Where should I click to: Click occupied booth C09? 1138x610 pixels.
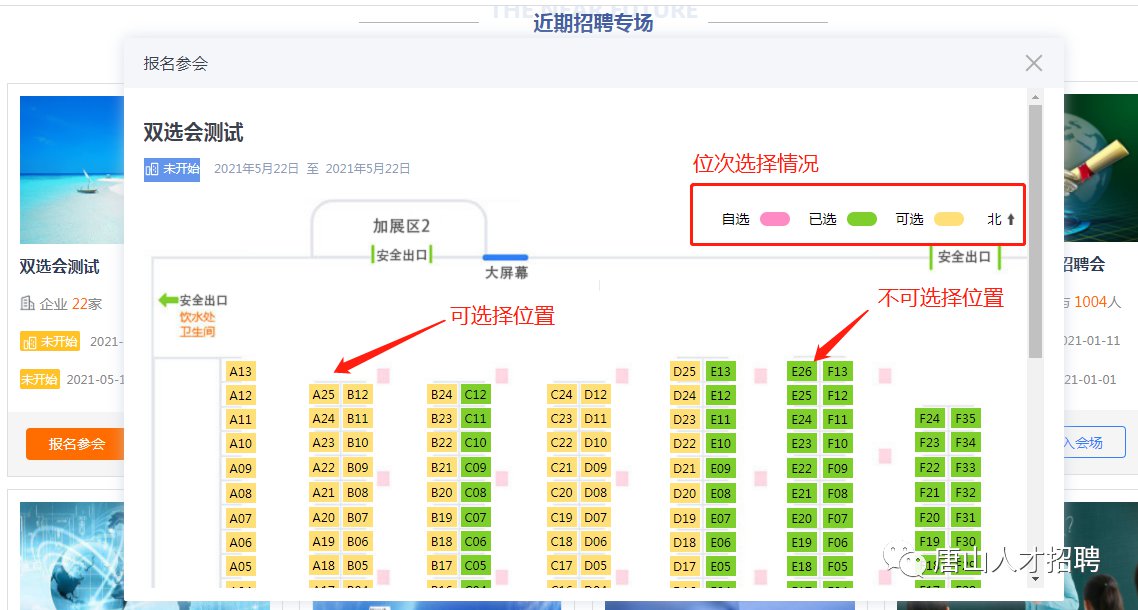[x=475, y=468]
